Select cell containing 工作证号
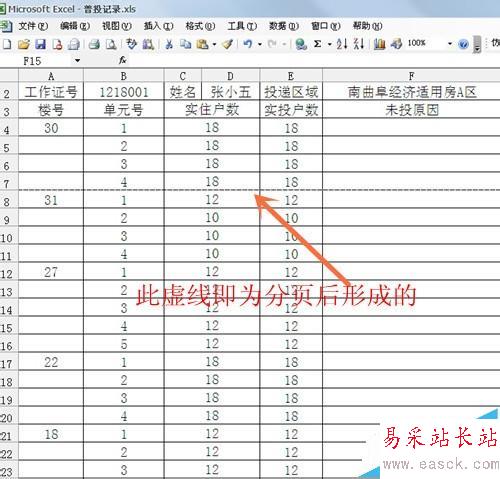Screen dimensions: 500x479 coord(51,91)
